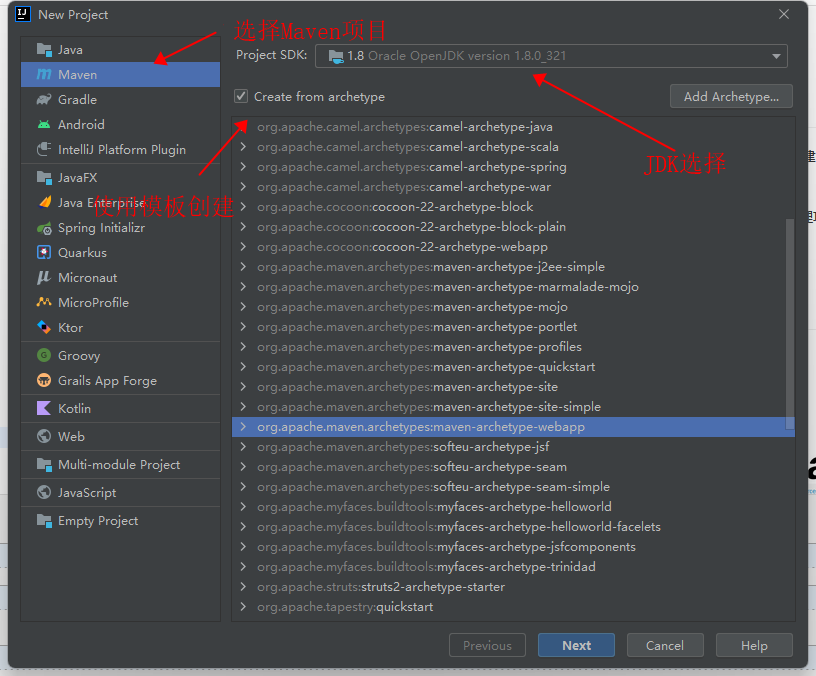Select the Android robot icon
Screen dimensions: 816x676
pyautogui.click(x=44, y=125)
